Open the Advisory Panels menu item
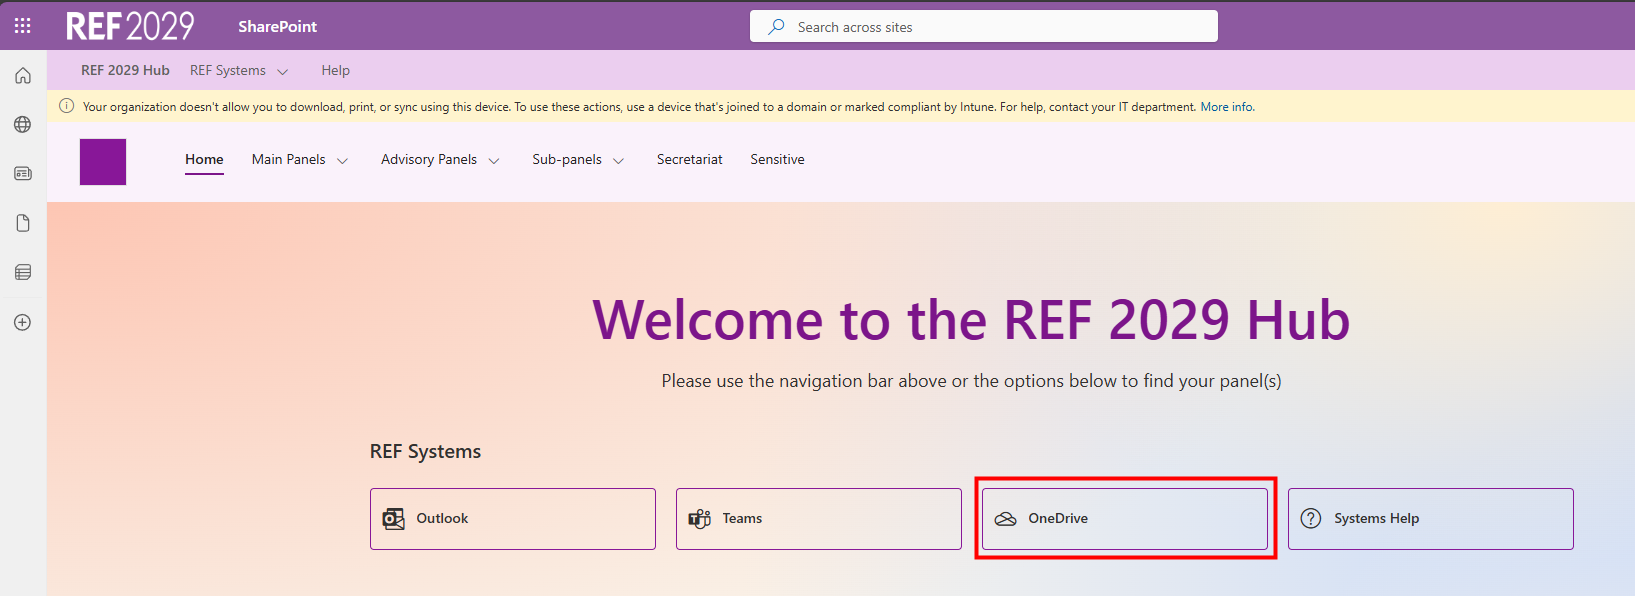This screenshot has width=1635, height=596. 429,159
